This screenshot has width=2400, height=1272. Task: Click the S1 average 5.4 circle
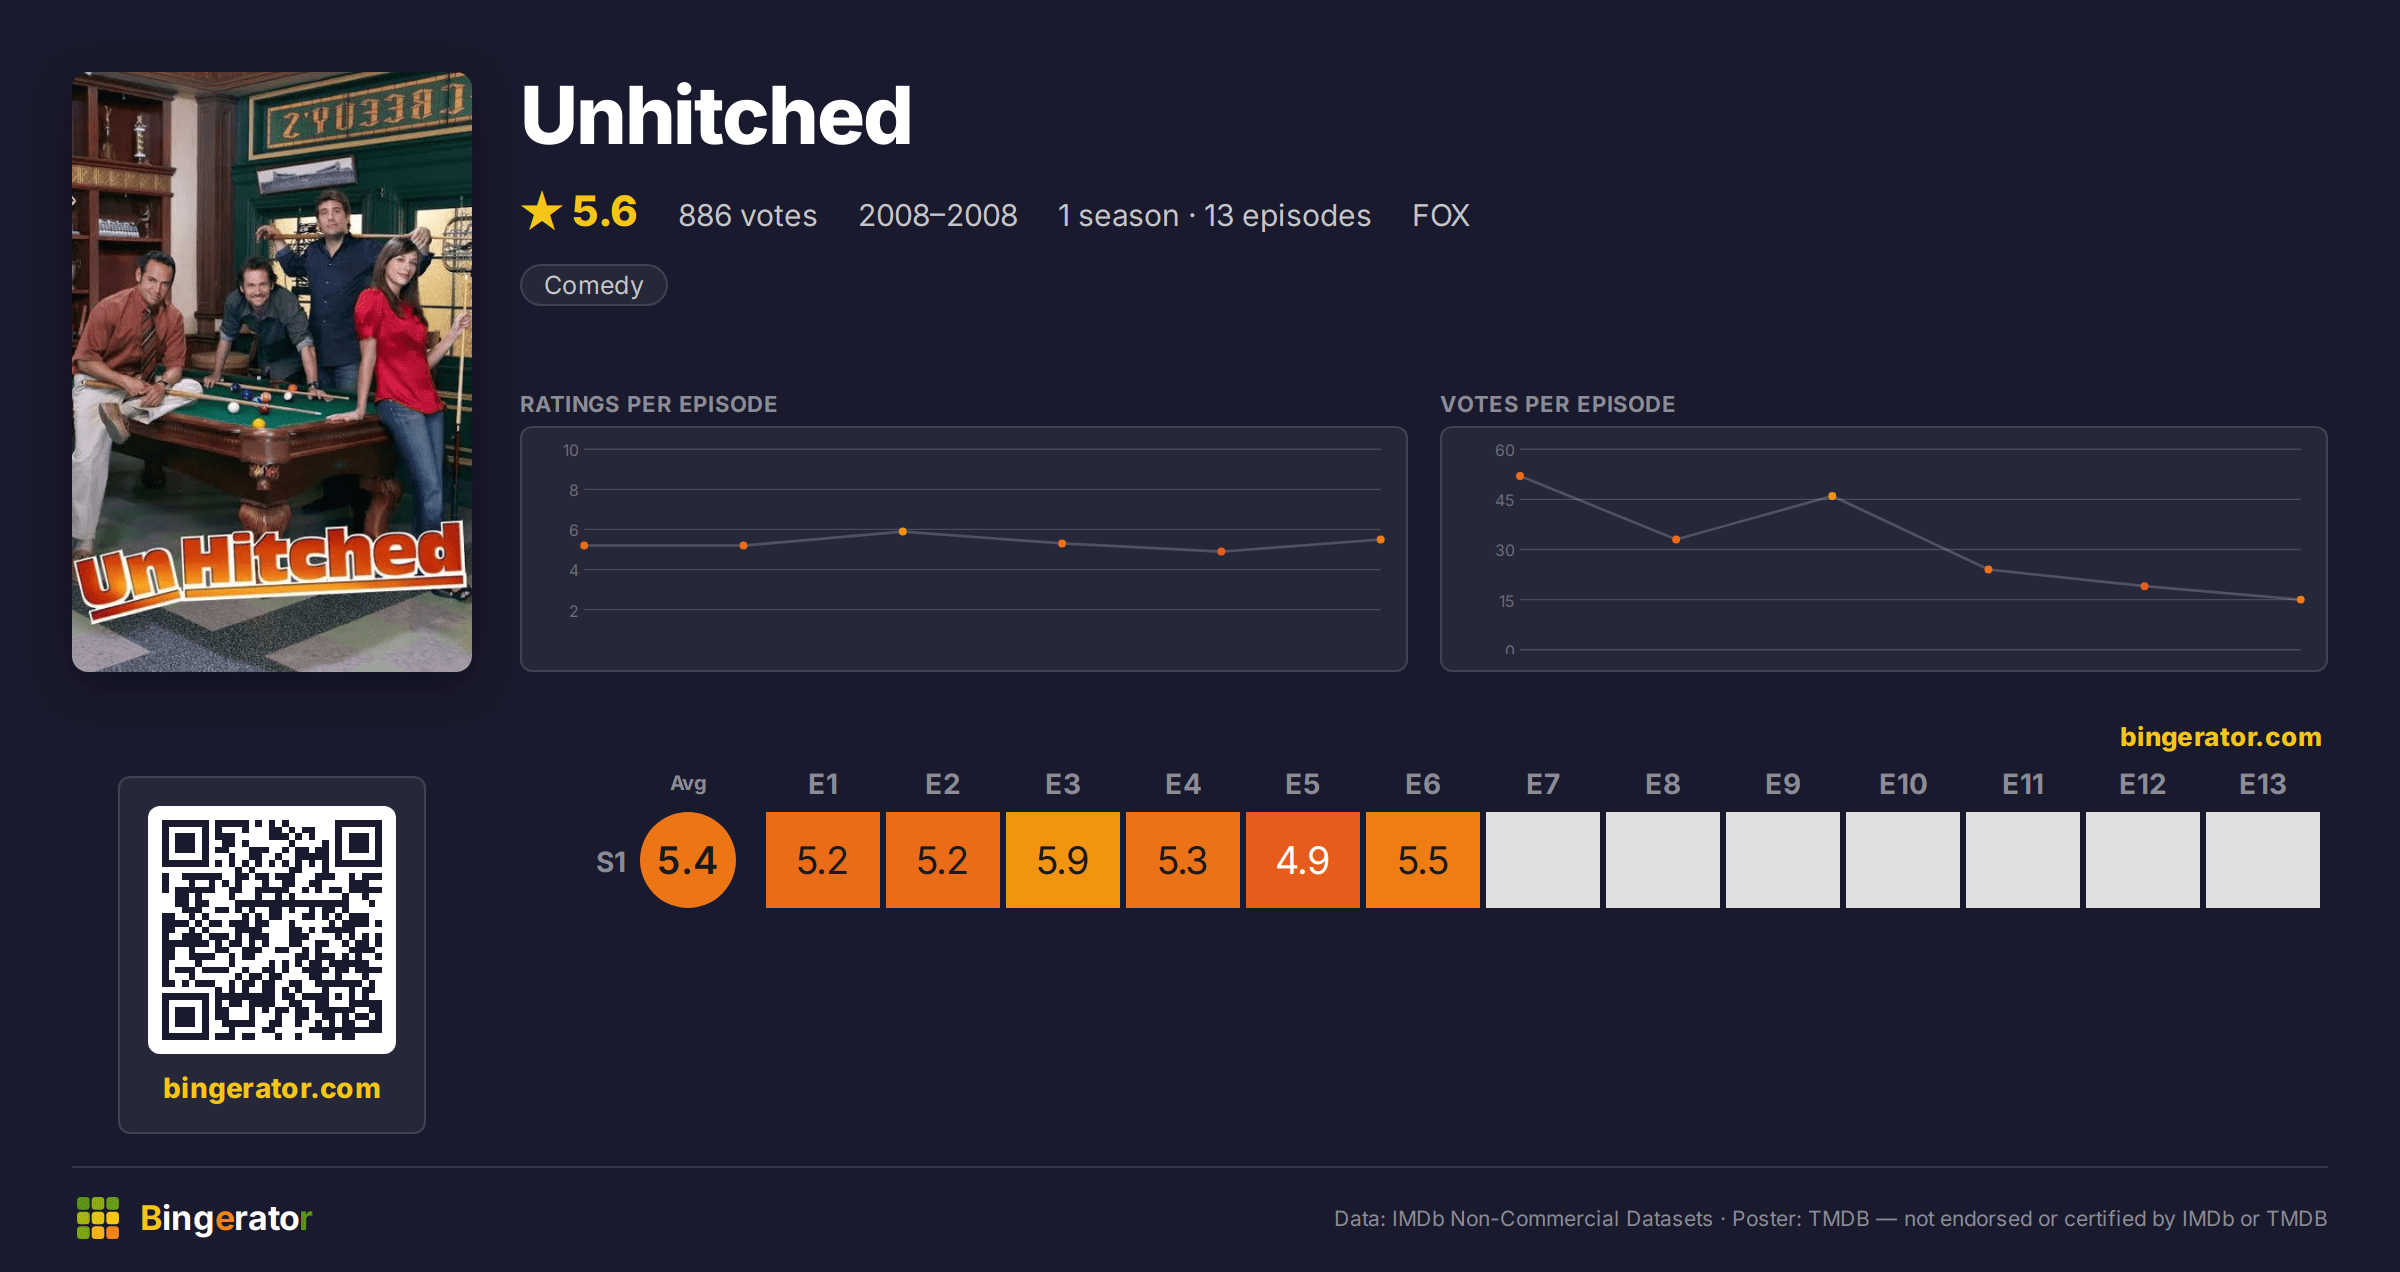[688, 860]
